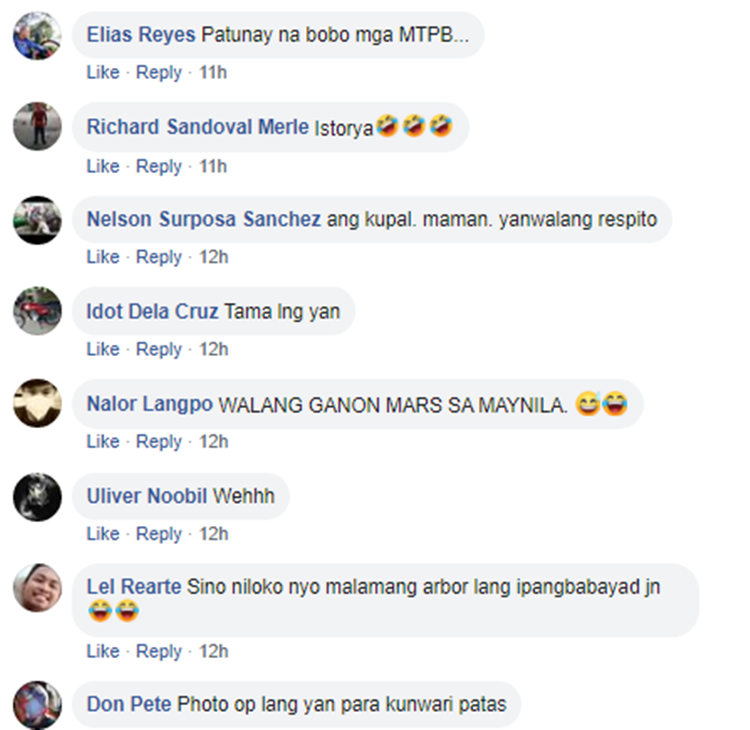Open Nalor Langpo's profile picture
The image size is (750, 730).
click(37, 403)
